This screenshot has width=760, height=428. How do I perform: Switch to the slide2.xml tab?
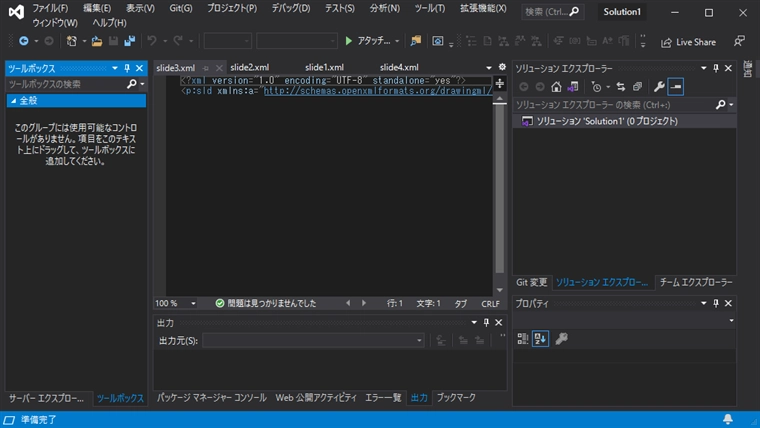tap(249, 67)
